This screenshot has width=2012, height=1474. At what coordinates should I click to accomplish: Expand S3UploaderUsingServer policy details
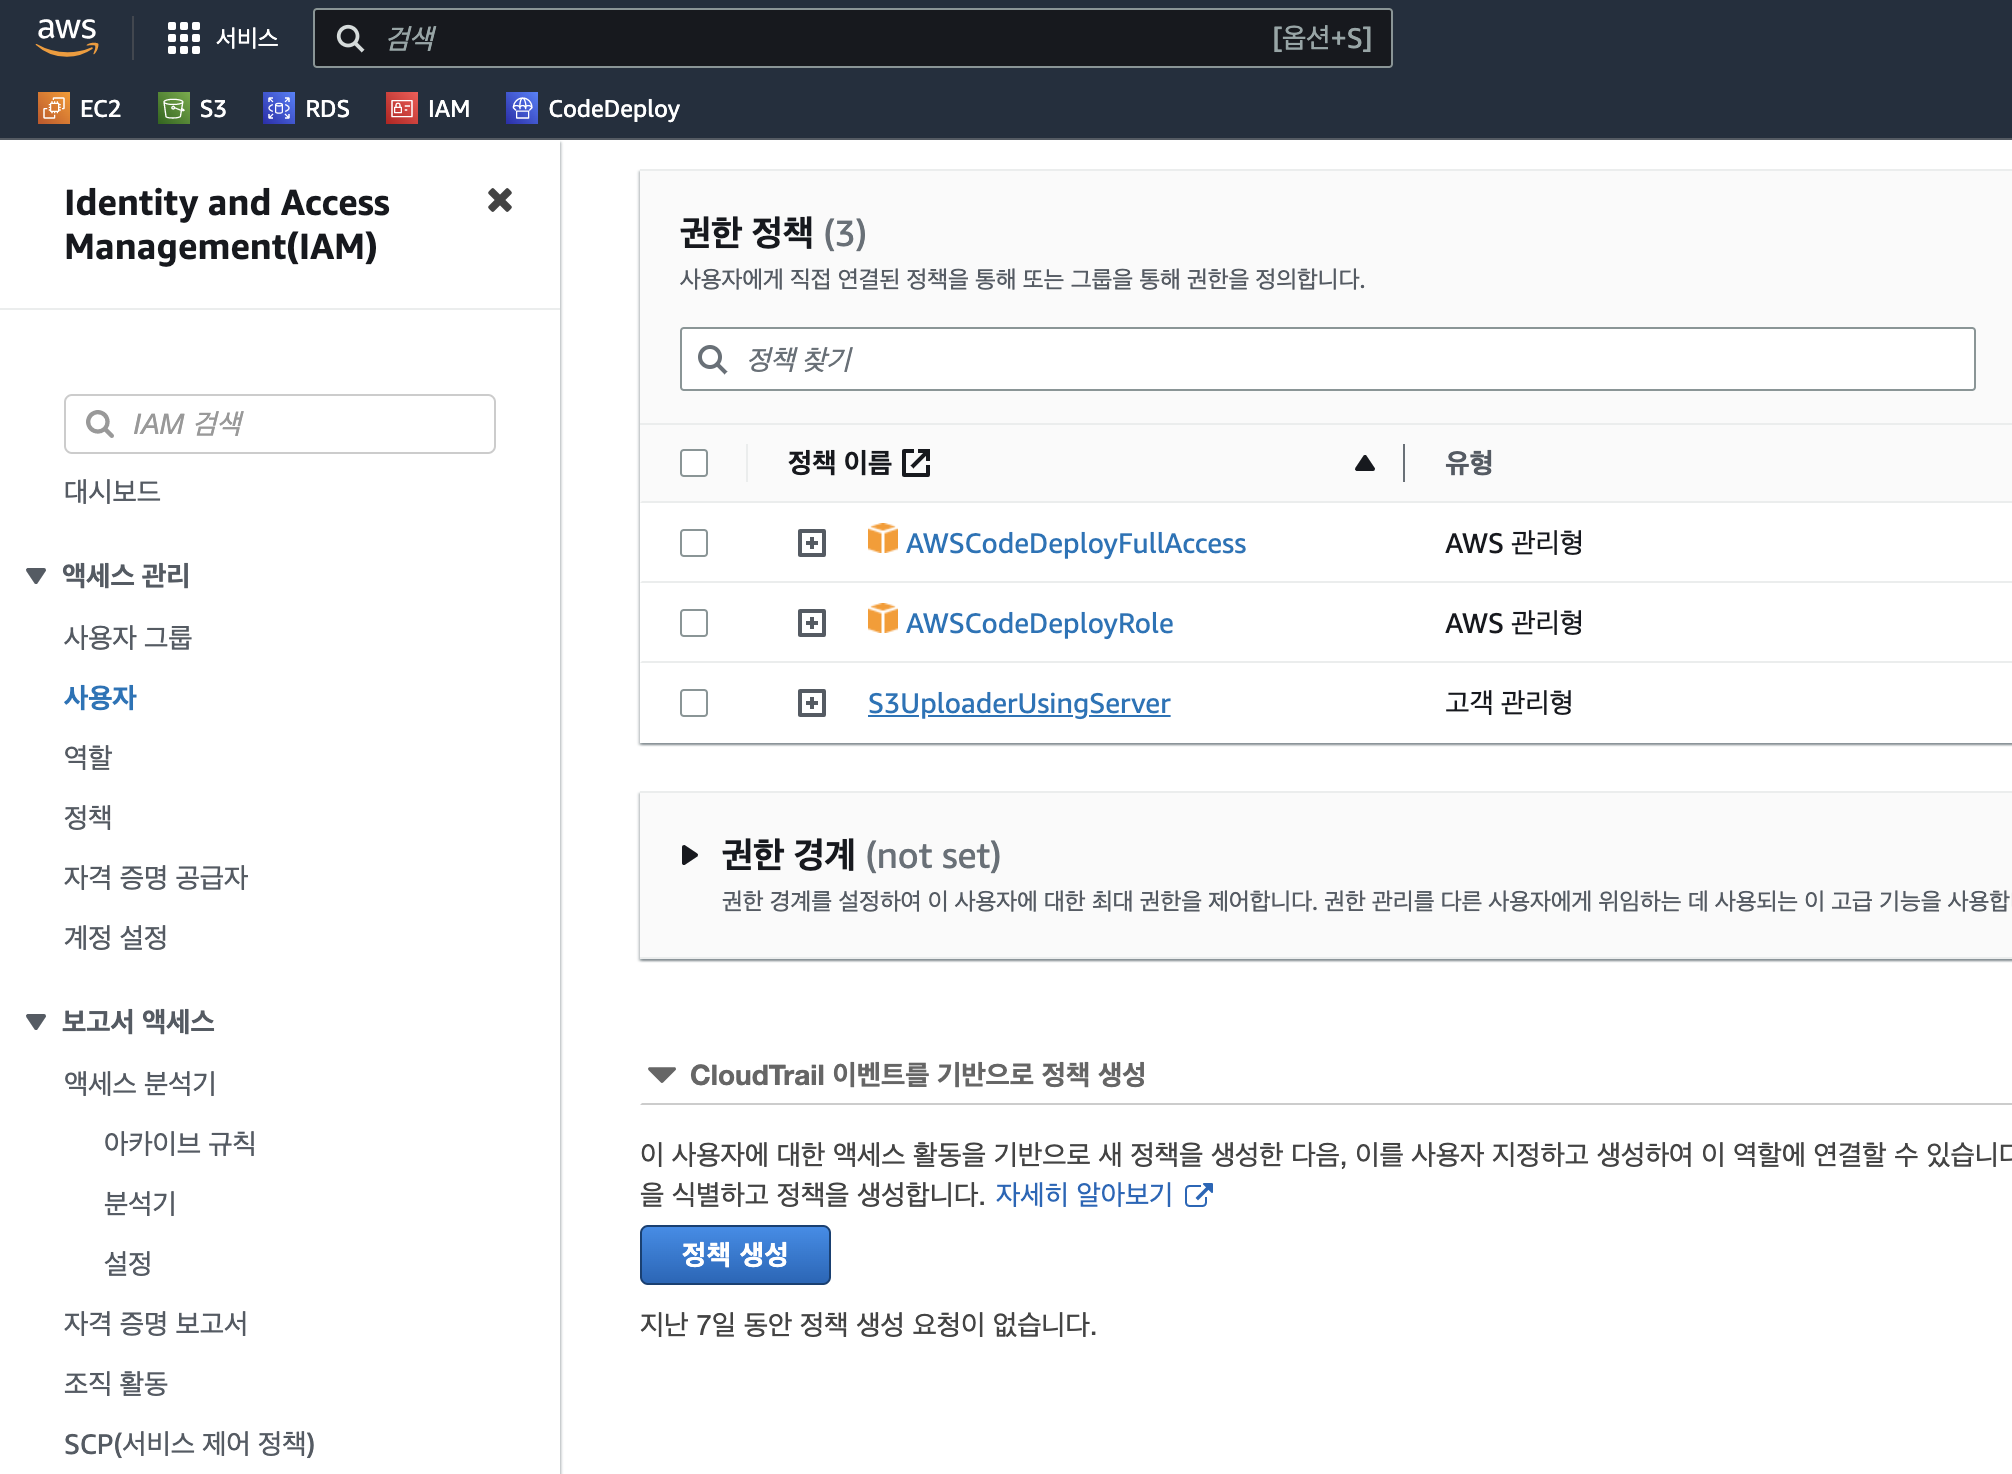(812, 703)
